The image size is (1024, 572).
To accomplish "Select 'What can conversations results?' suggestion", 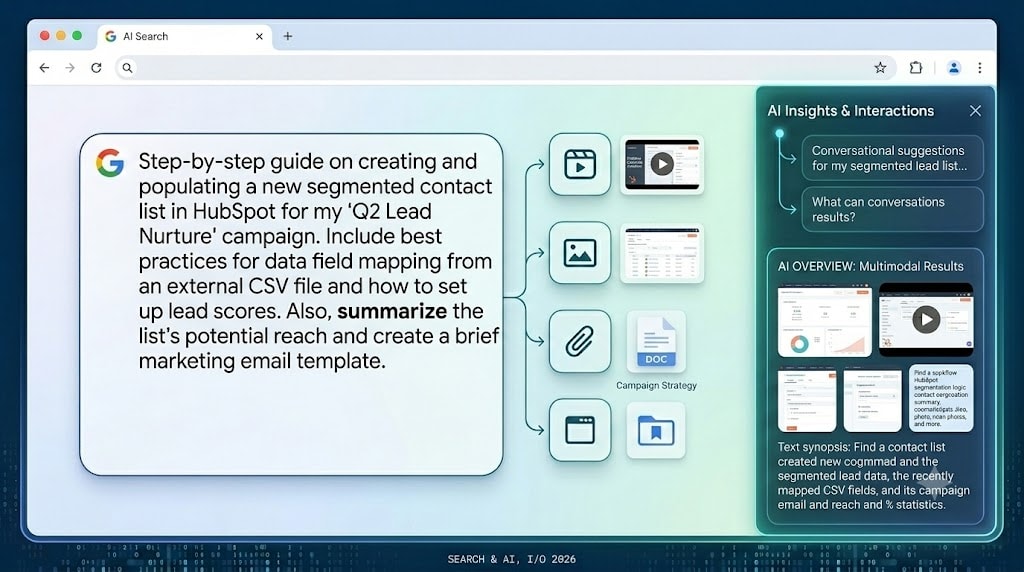I will coord(892,210).
